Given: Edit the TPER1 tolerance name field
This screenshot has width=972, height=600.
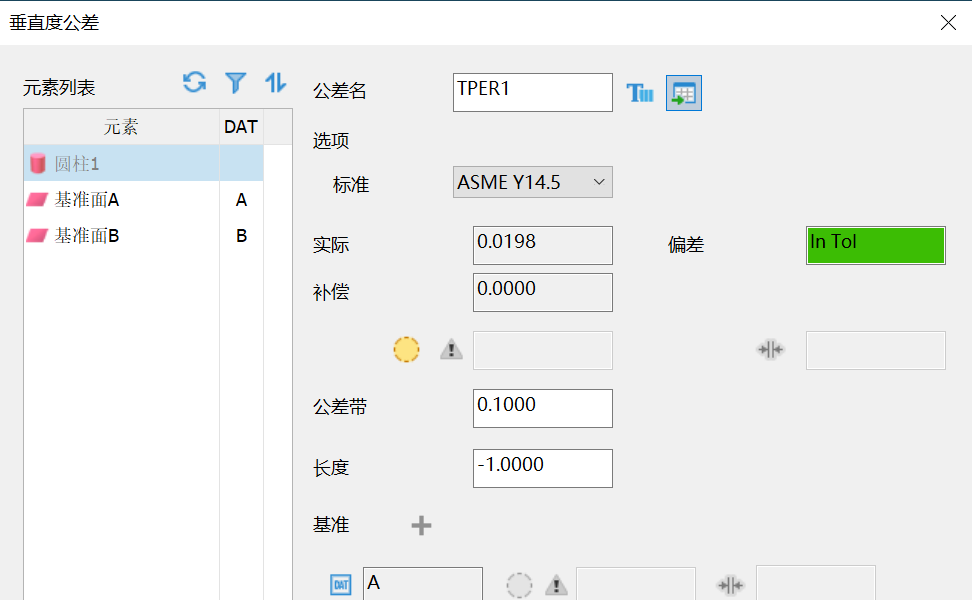Looking at the screenshot, I should [532, 92].
